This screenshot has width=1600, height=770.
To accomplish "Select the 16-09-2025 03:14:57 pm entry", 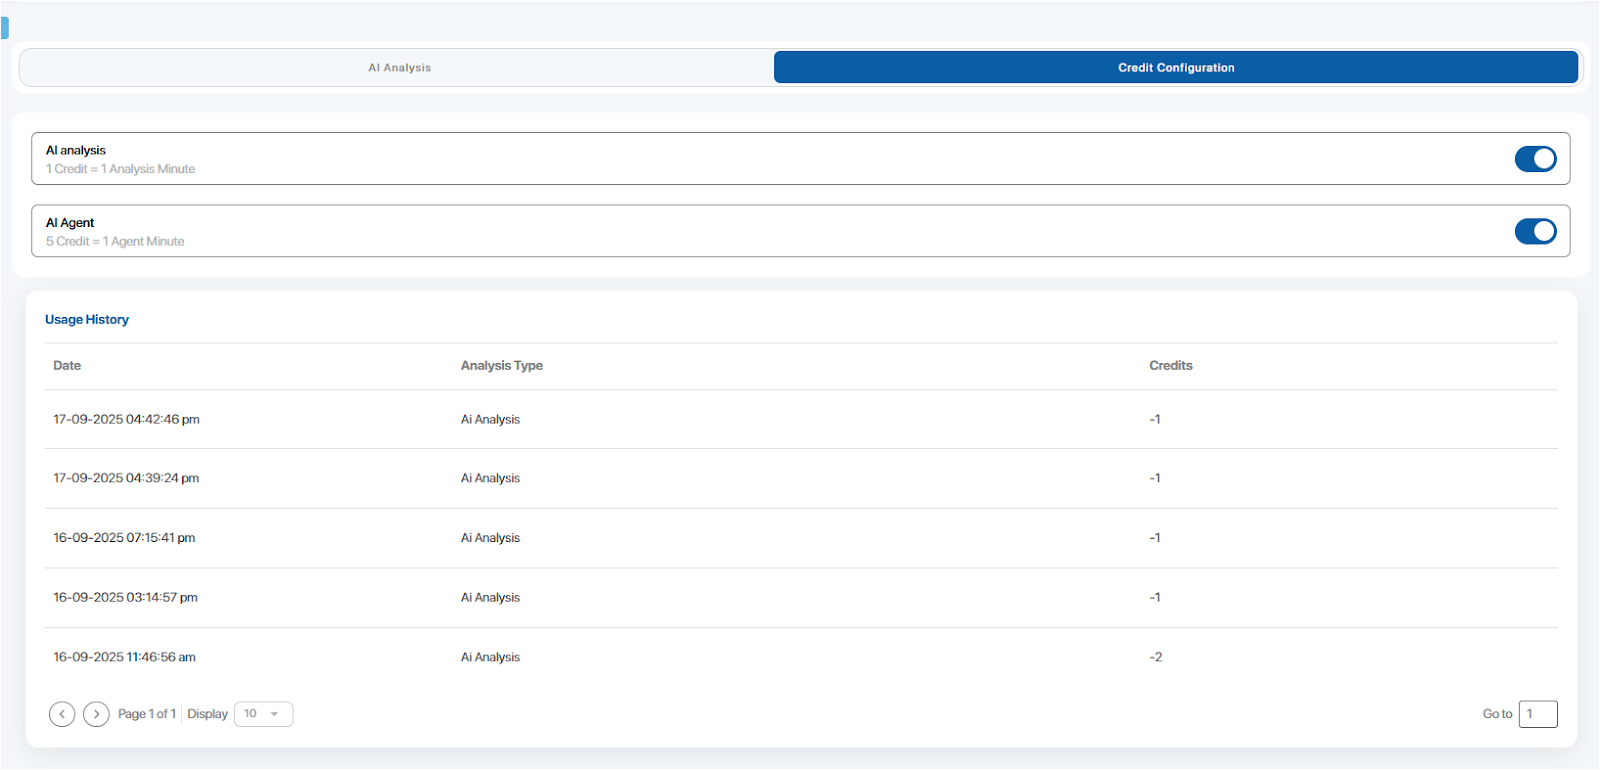I will pyautogui.click(x=125, y=598).
